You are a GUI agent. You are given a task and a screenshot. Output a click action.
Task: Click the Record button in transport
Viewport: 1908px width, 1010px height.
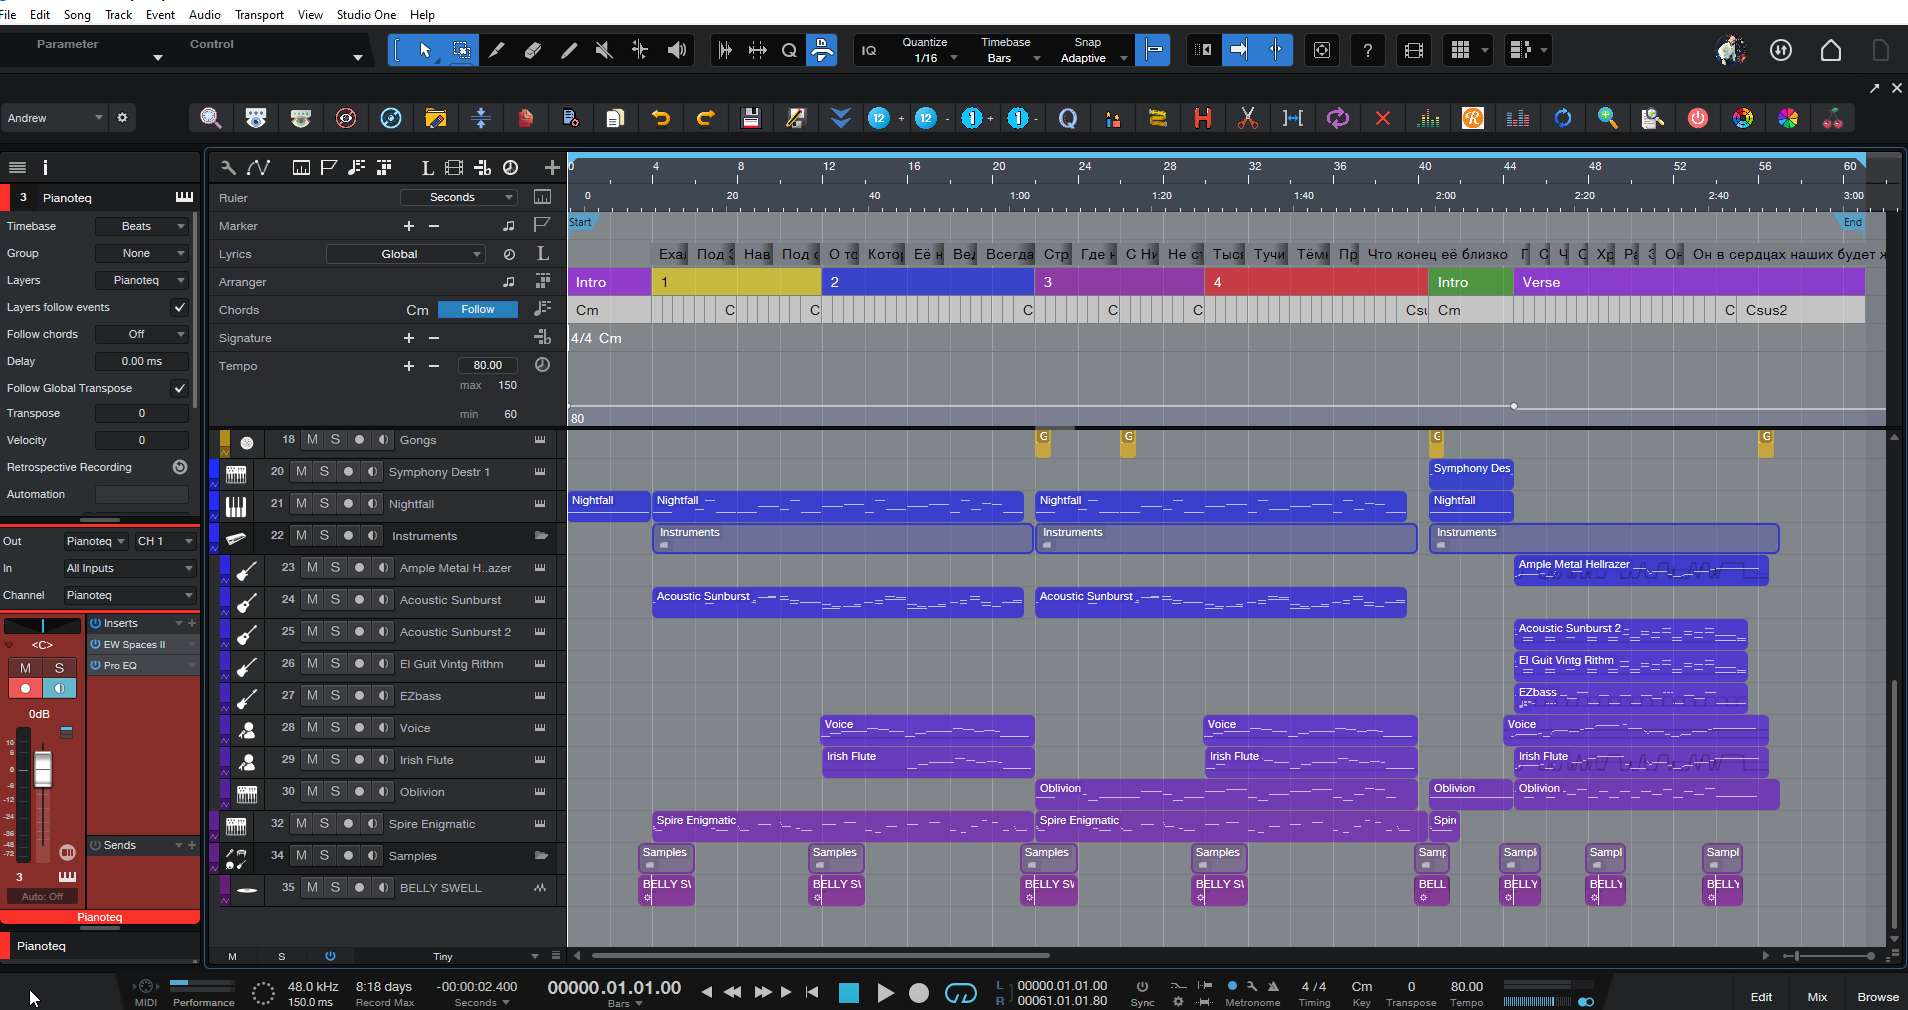pos(919,992)
